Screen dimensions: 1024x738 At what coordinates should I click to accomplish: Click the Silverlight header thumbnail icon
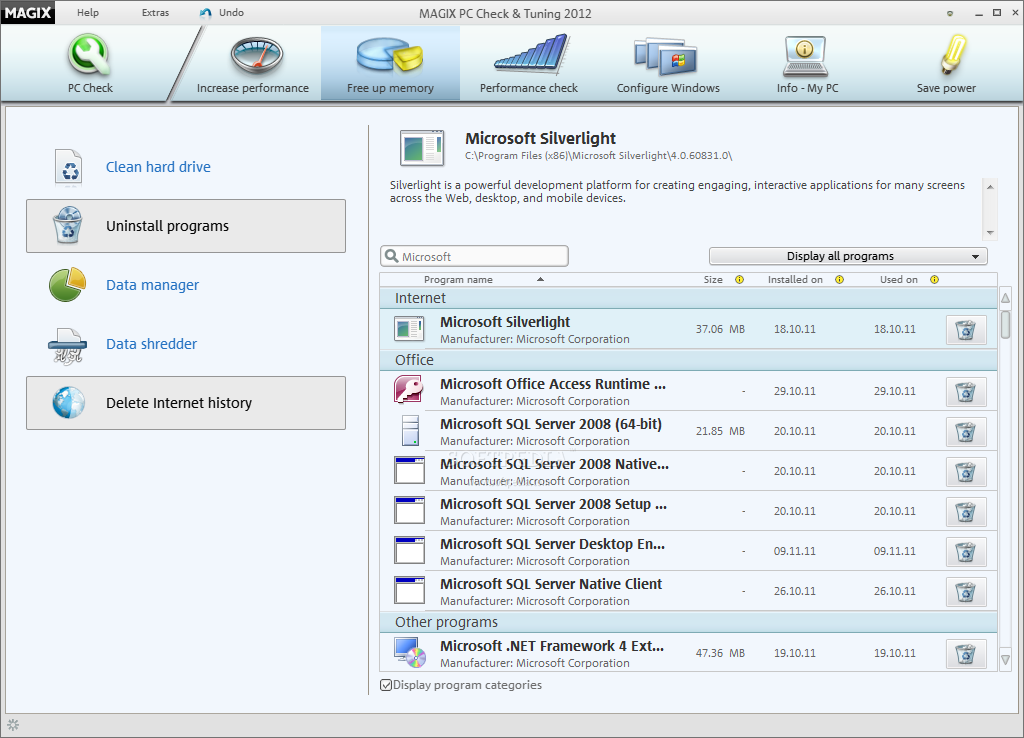click(x=422, y=148)
